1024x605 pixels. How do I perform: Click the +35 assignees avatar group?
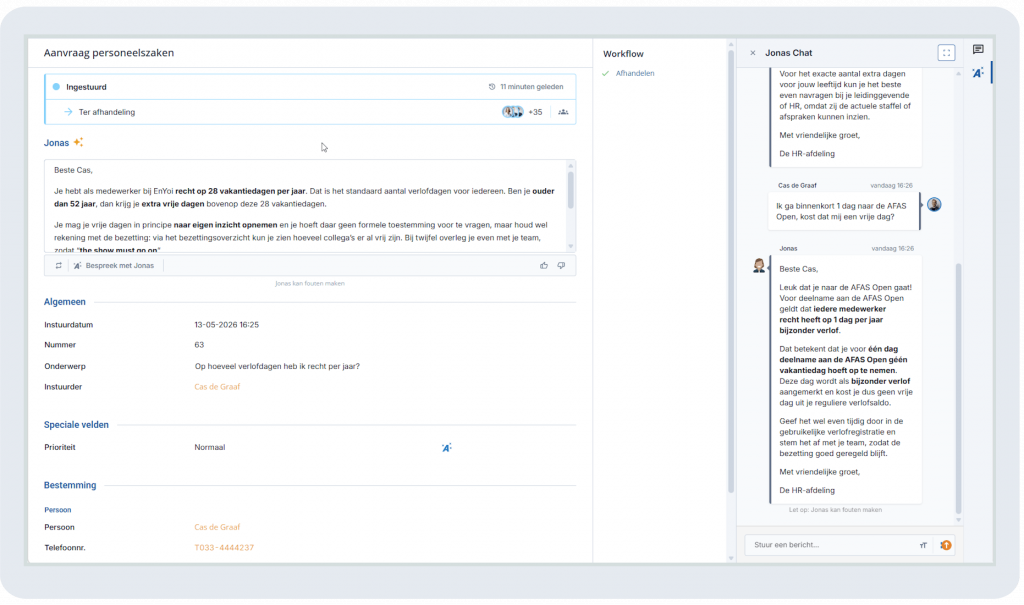(522, 112)
